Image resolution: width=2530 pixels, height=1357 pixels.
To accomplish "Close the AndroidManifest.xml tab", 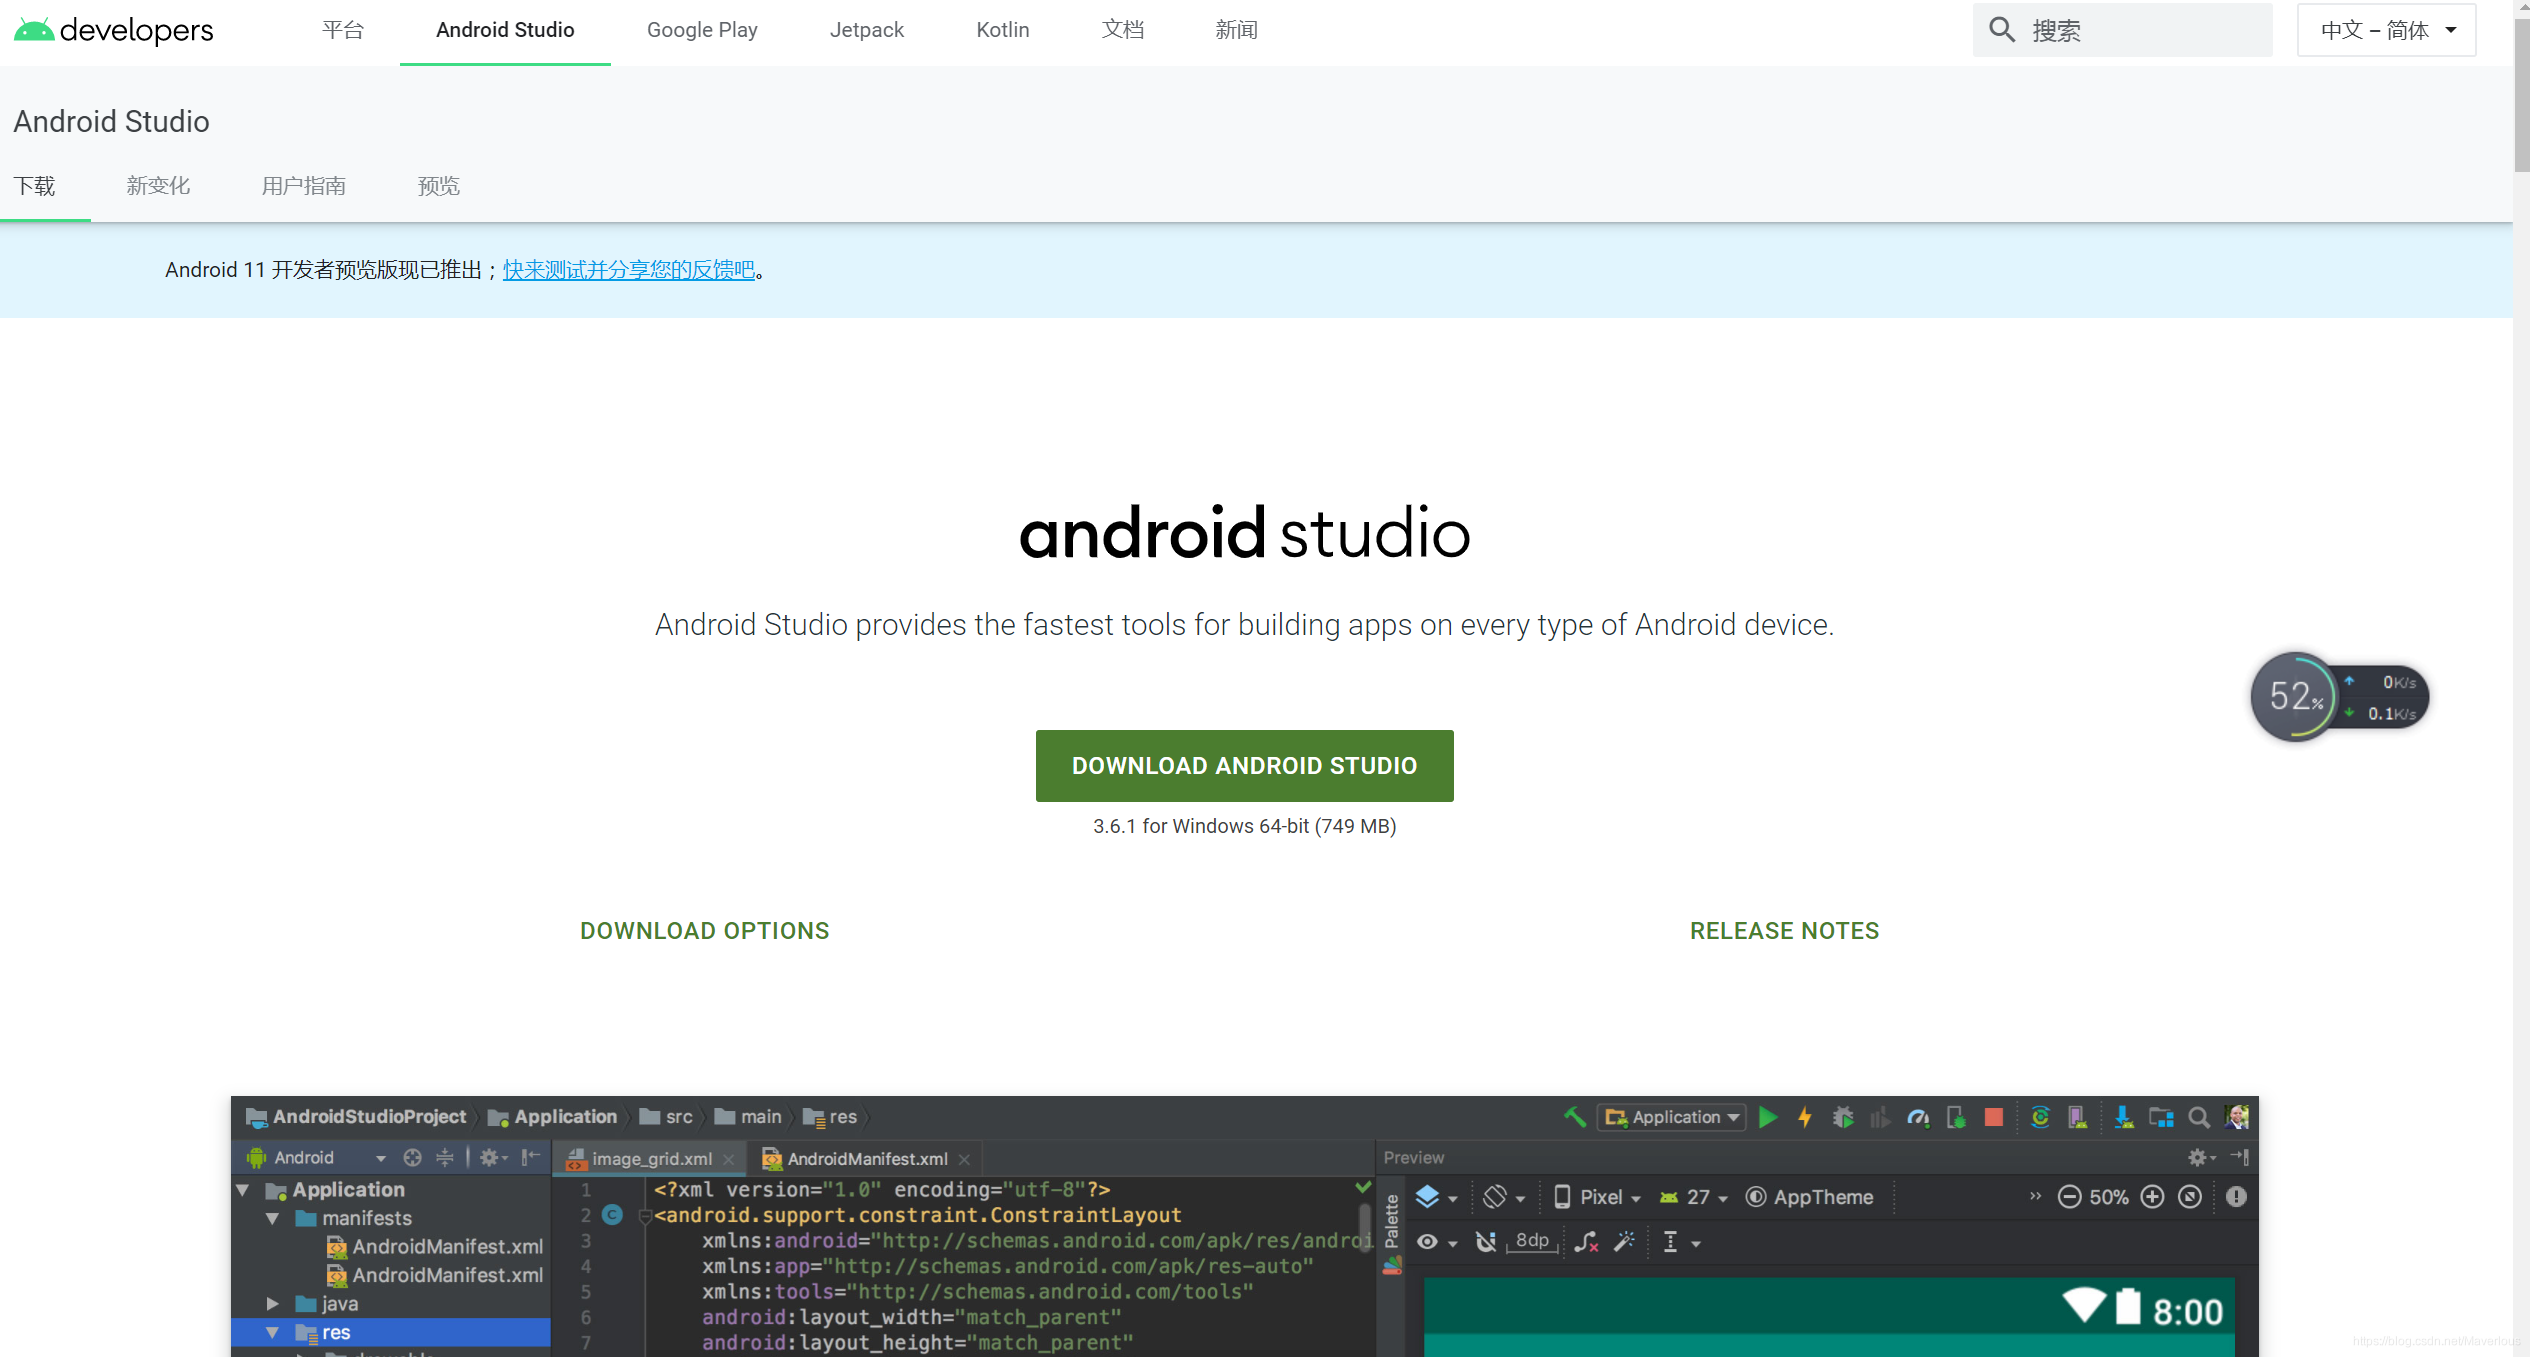I will pyautogui.click(x=964, y=1159).
